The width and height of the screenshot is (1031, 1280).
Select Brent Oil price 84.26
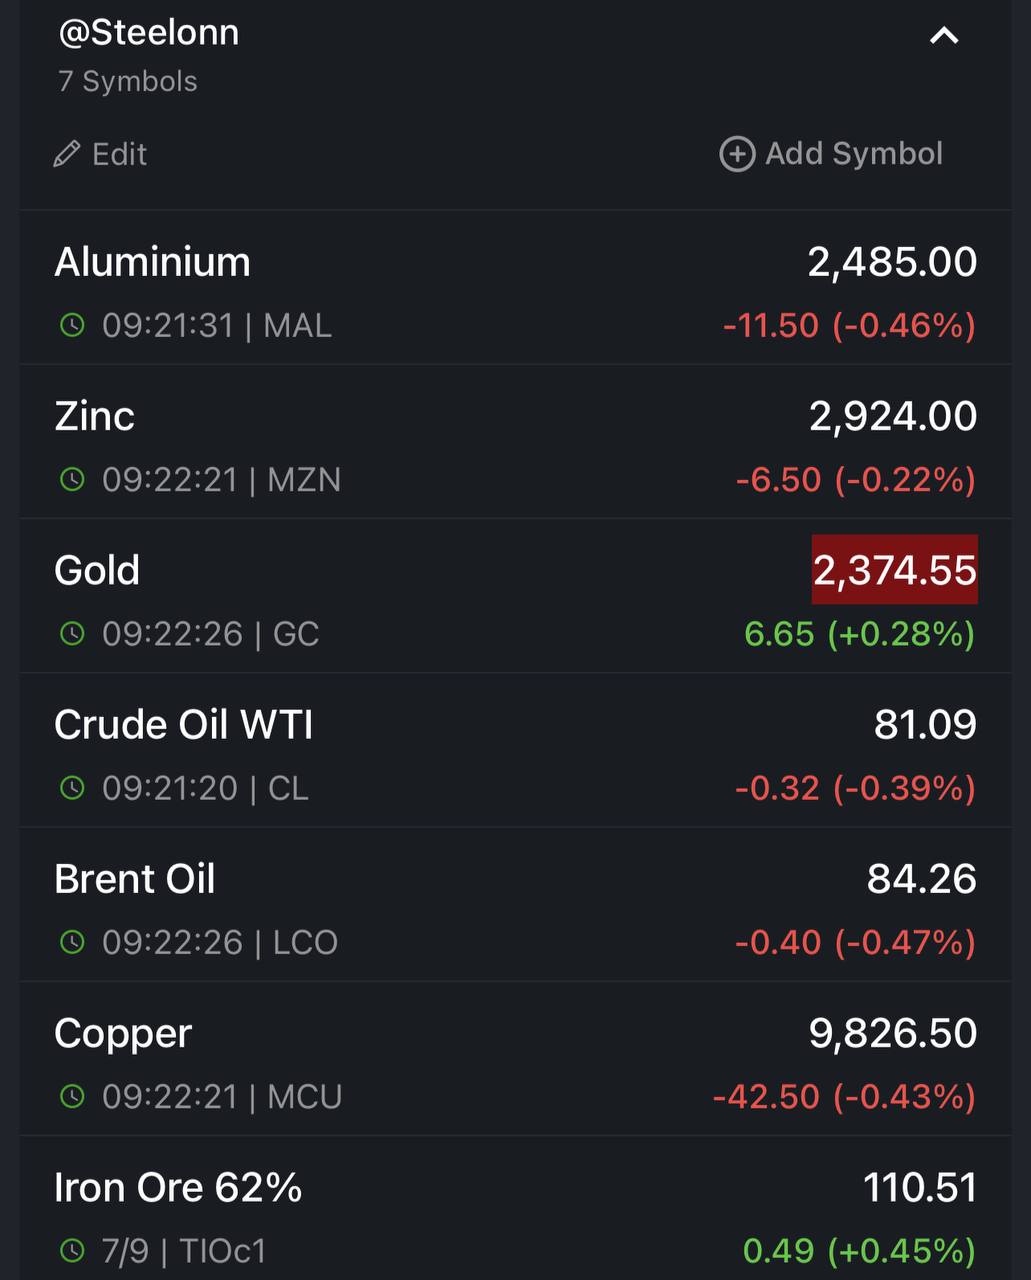(921, 879)
